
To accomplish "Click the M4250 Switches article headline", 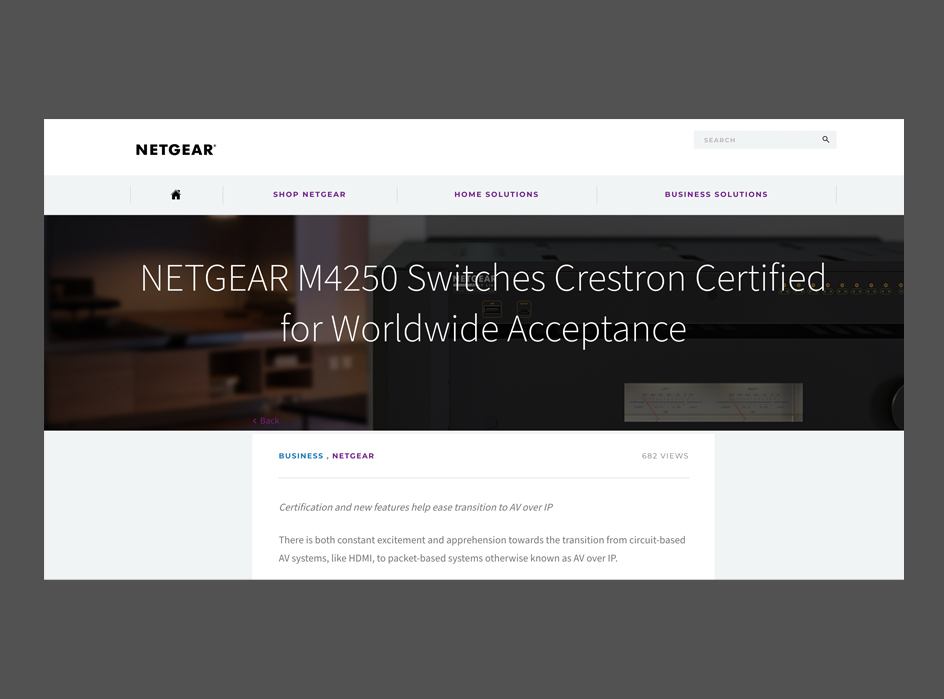I will [483, 302].
